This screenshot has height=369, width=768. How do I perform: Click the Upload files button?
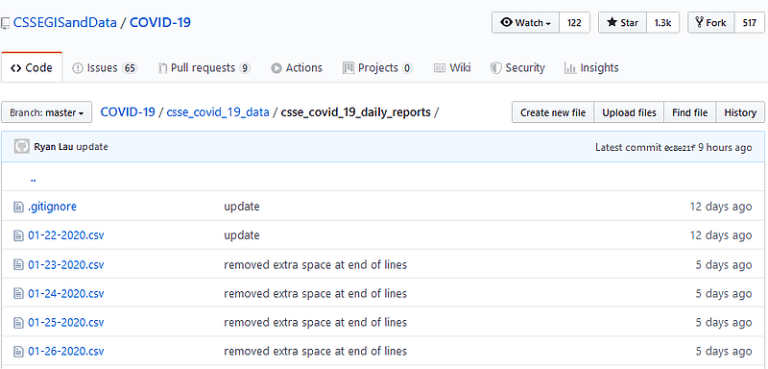(x=629, y=113)
